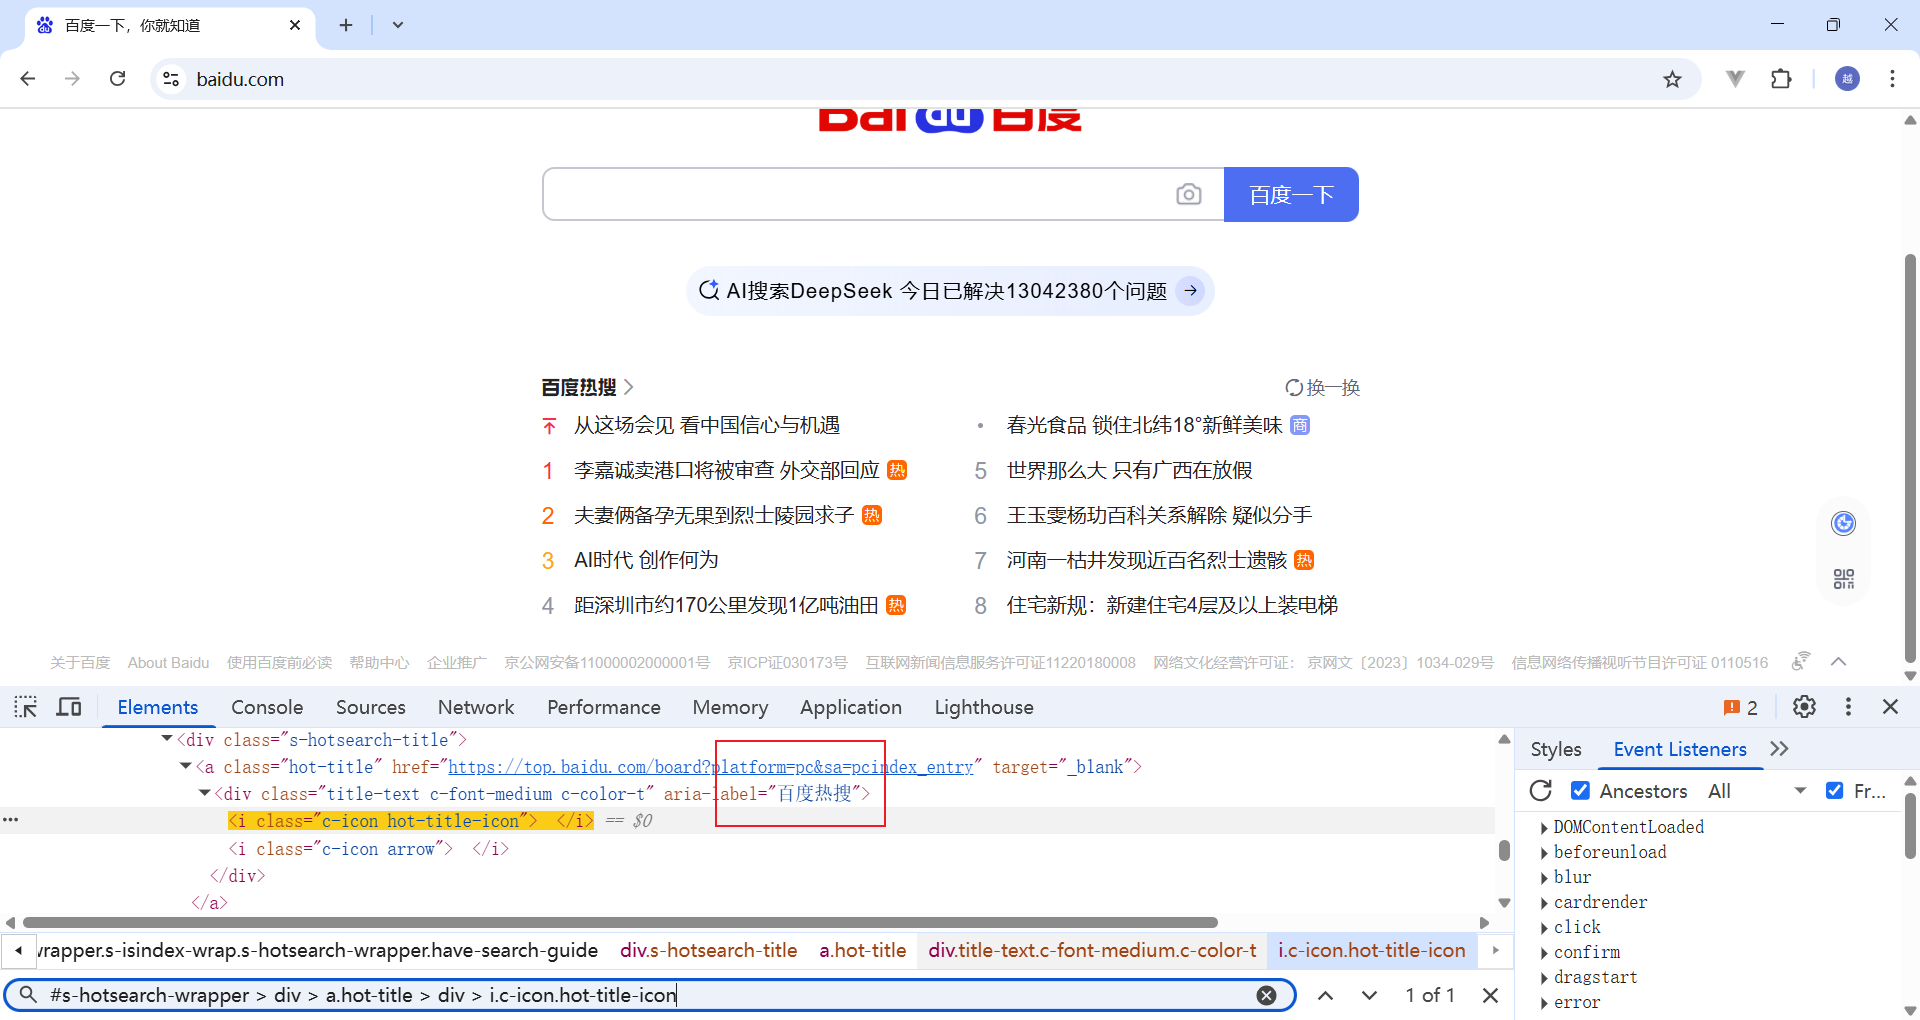Click the browser back arrow
This screenshot has height=1020, width=1920.
[x=28, y=79]
